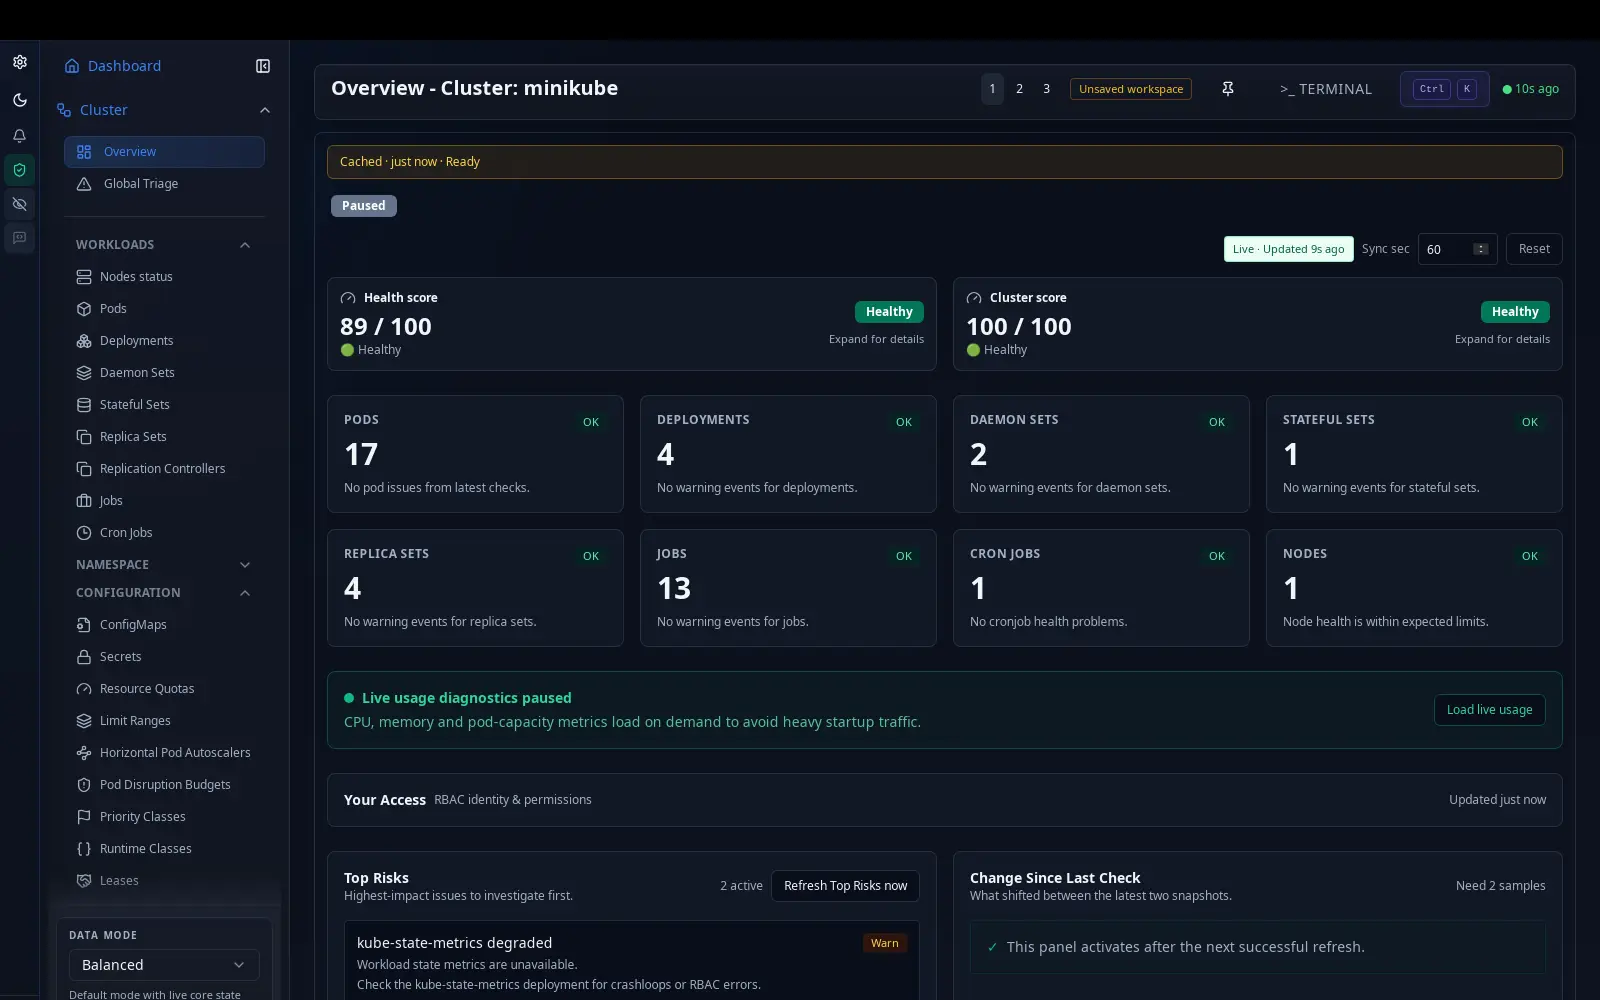The width and height of the screenshot is (1600, 1000).
Task: Open notifications bell icon
Action: 19,136
